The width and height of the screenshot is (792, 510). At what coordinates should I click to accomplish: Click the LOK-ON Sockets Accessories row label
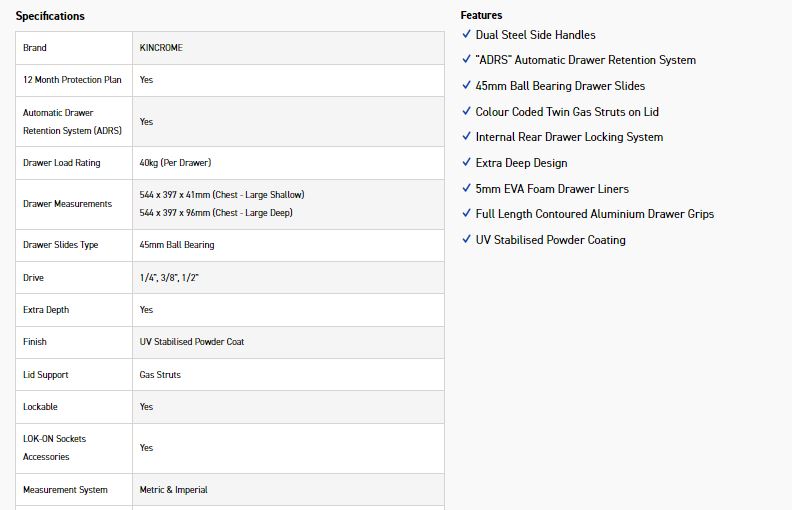[x=55, y=448]
